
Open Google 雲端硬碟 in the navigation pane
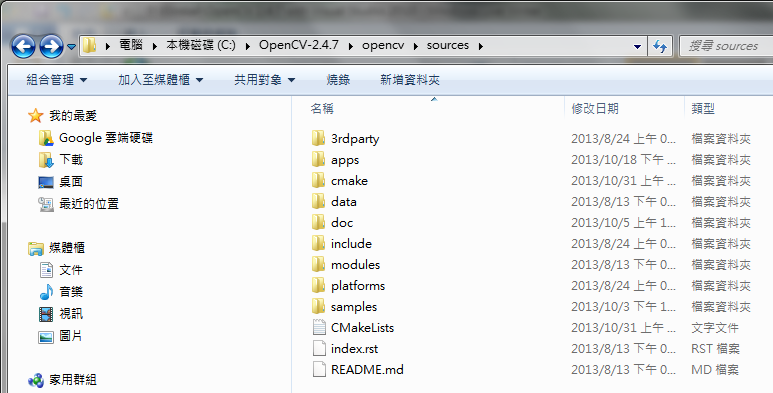tap(105, 138)
